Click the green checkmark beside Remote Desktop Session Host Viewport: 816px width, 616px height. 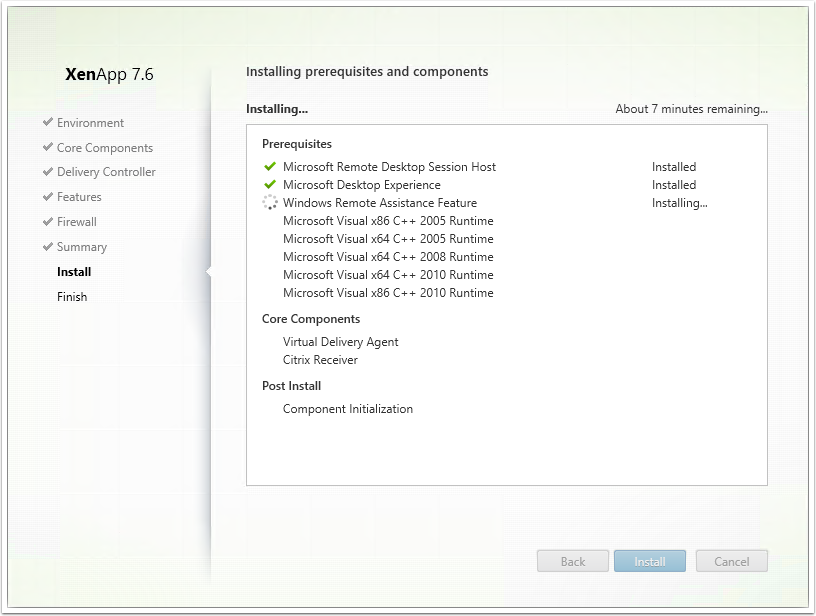click(x=270, y=166)
